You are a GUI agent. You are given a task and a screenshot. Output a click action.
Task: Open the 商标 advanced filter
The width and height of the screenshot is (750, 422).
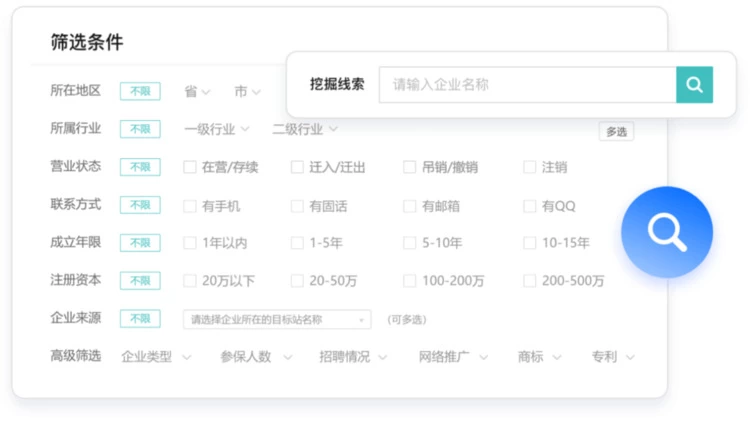coord(539,357)
